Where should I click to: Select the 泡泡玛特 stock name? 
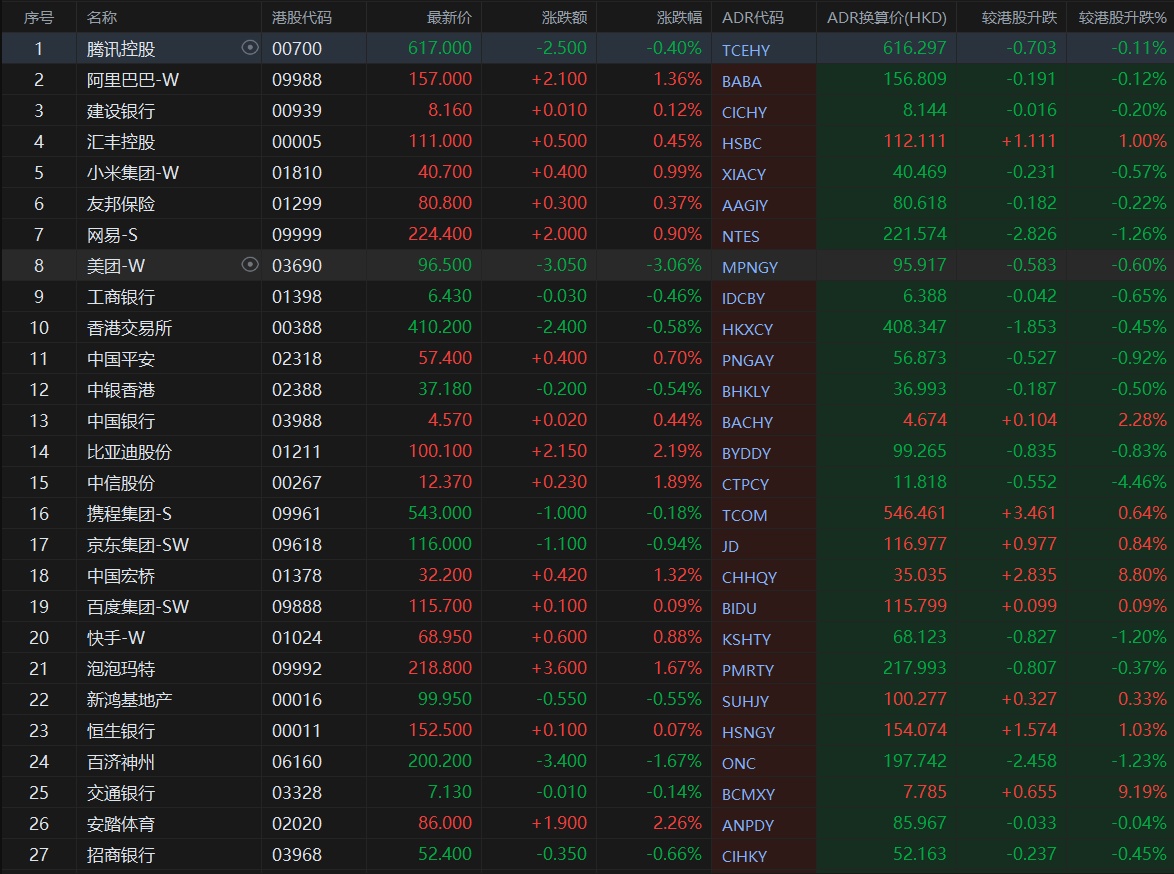(x=121, y=669)
